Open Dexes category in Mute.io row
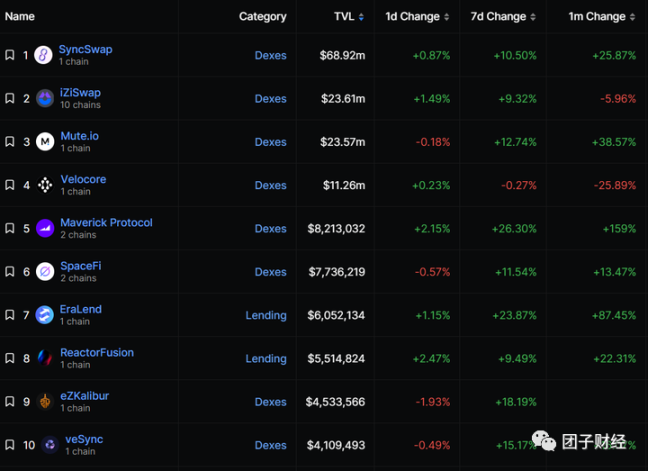 [271, 142]
